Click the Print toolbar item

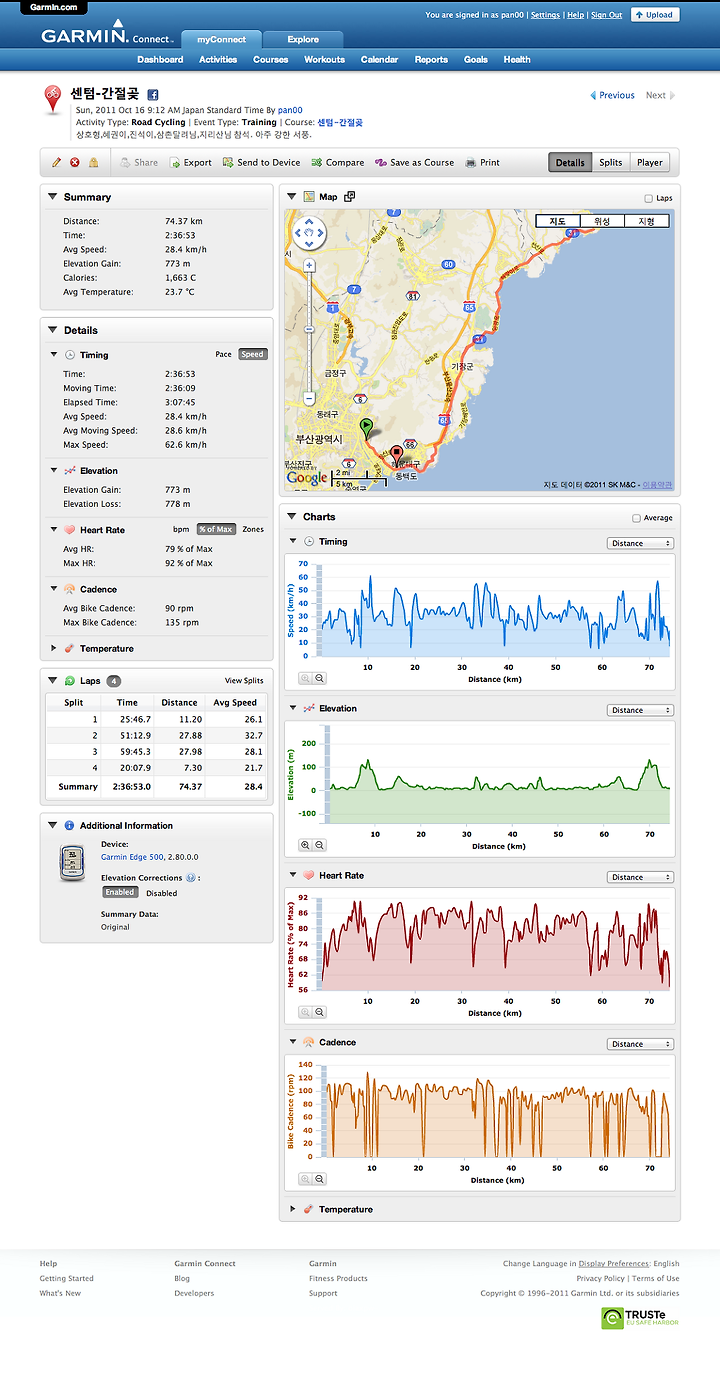(483, 163)
